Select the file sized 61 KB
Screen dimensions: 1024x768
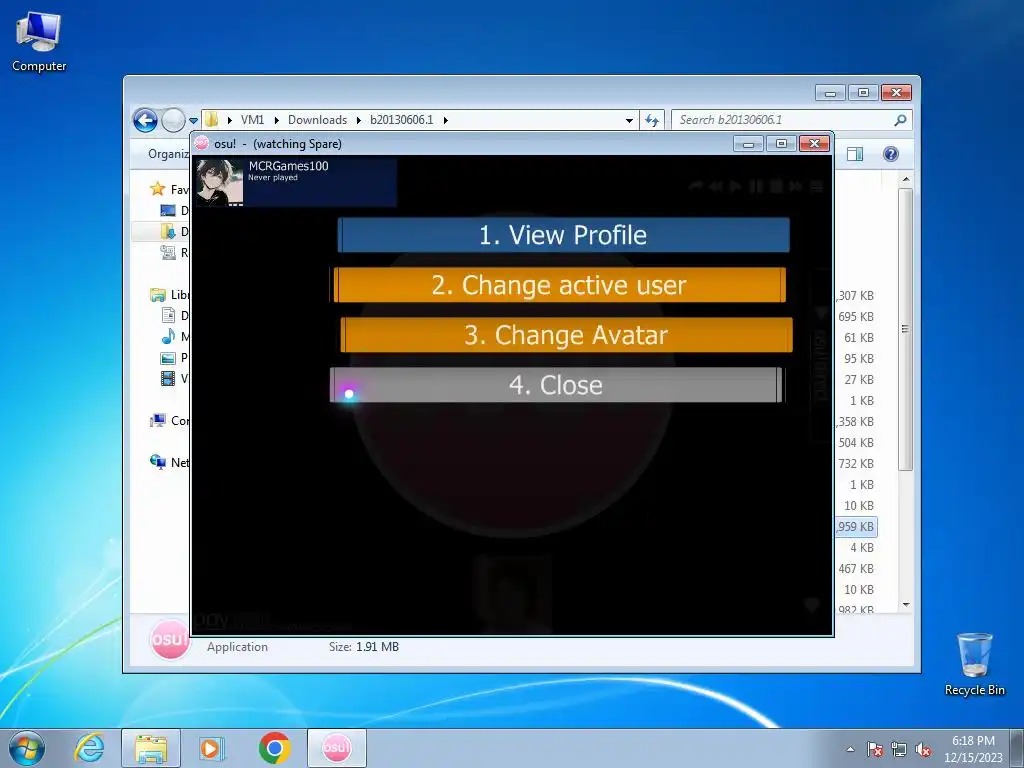pyautogui.click(x=858, y=338)
